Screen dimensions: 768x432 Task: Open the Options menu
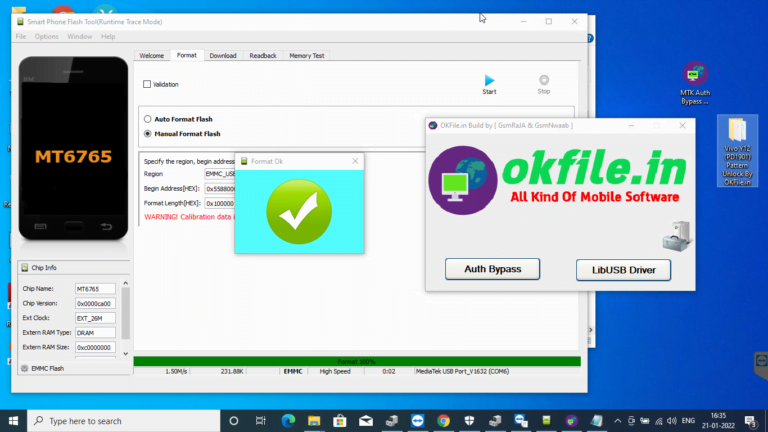[x=47, y=37]
